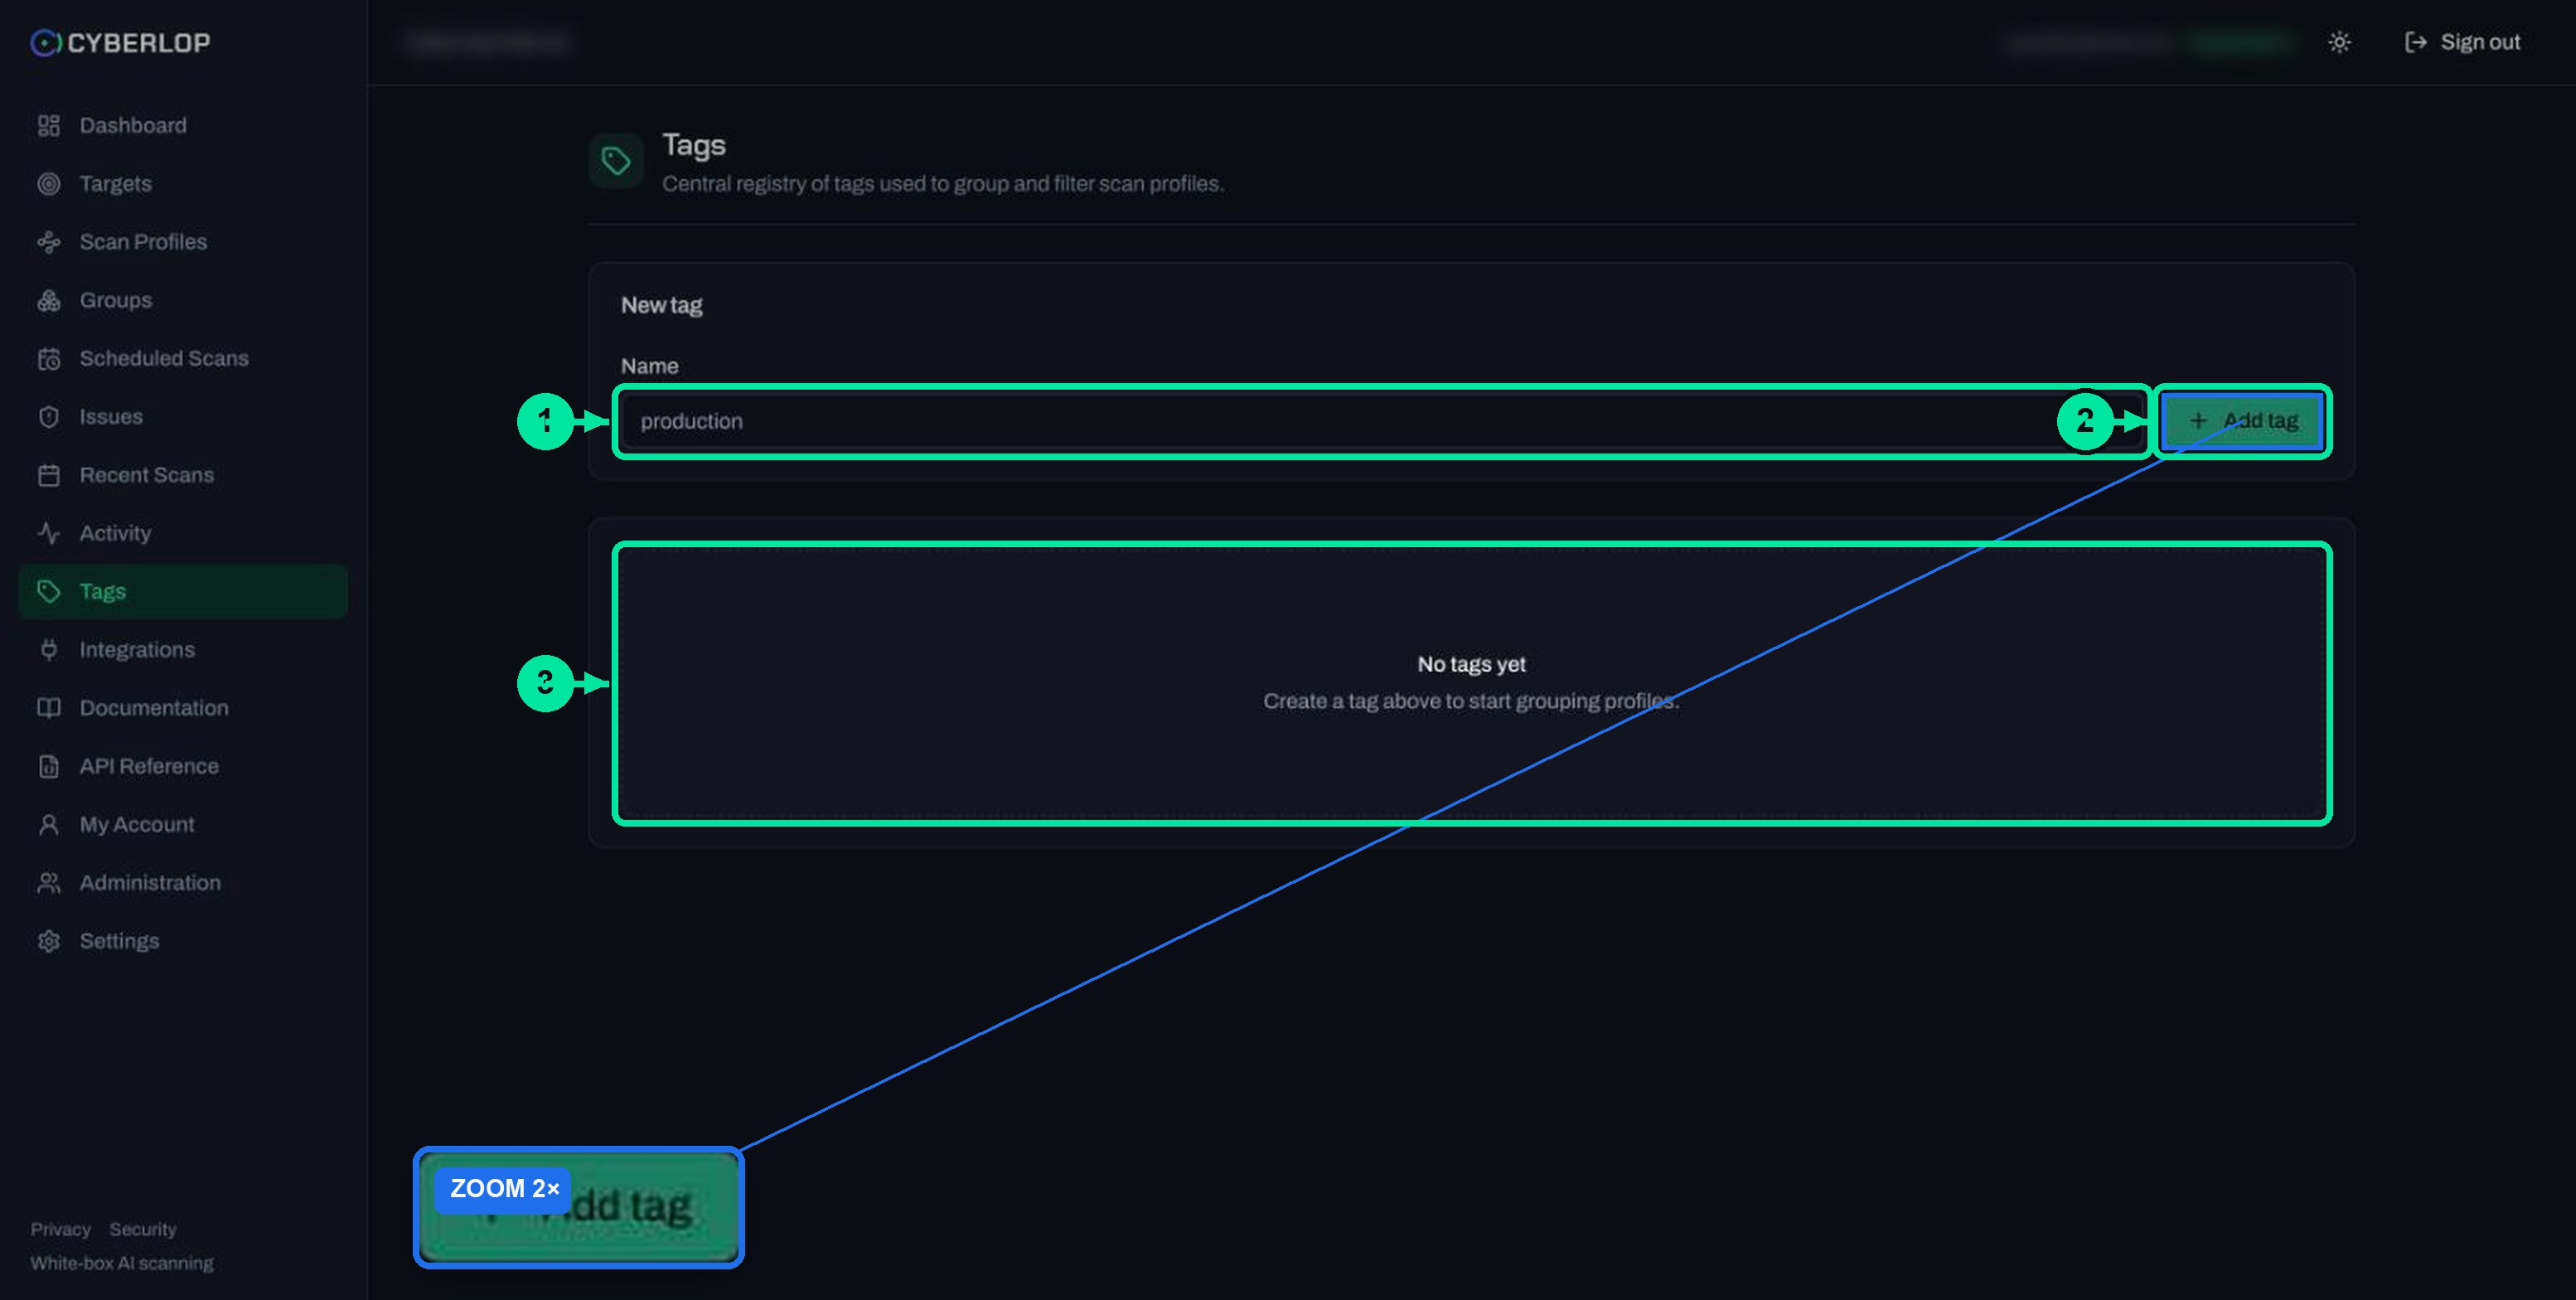Open the Groups section

coord(183,300)
